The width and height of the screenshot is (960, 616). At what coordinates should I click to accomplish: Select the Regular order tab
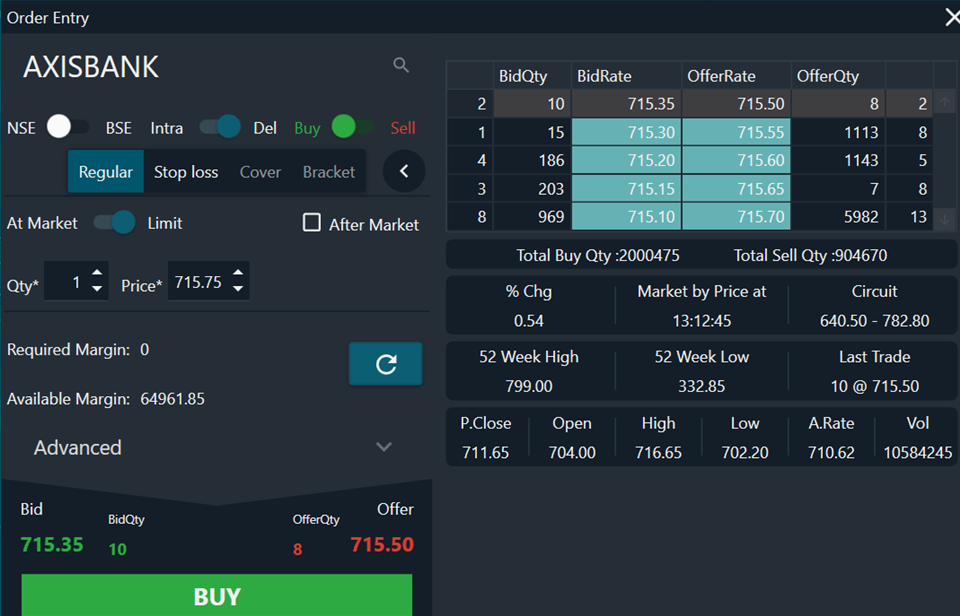105,171
